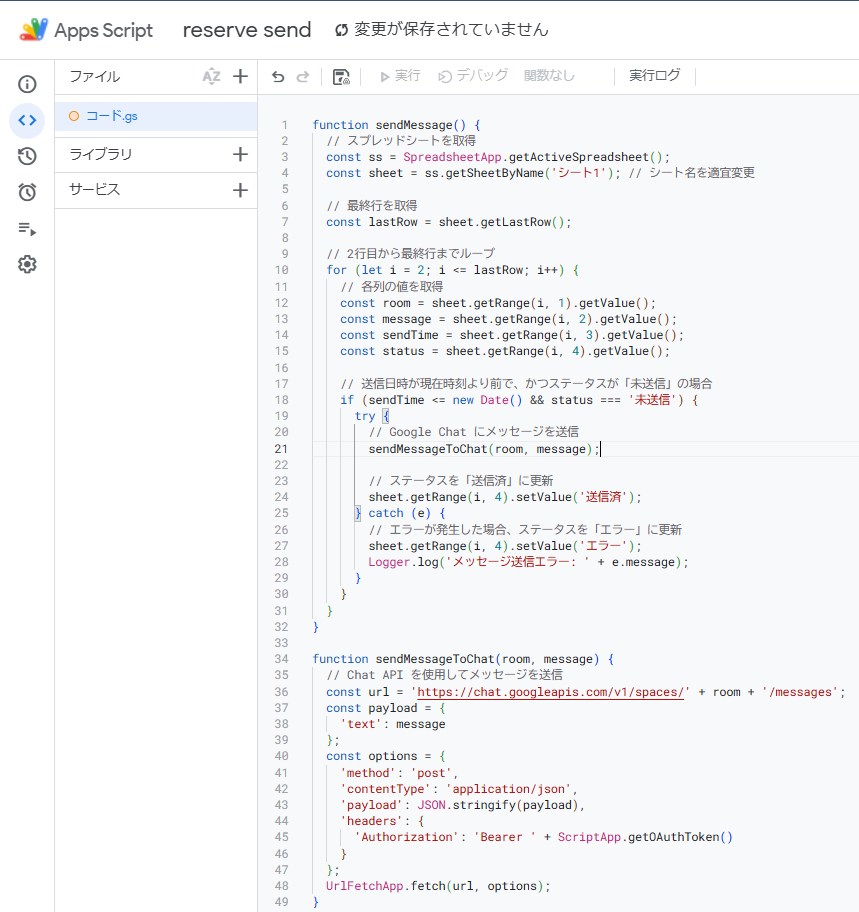The width and height of the screenshot is (859, 912).
Task: Click the '送信済' string on line 24
Action: point(604,497)
